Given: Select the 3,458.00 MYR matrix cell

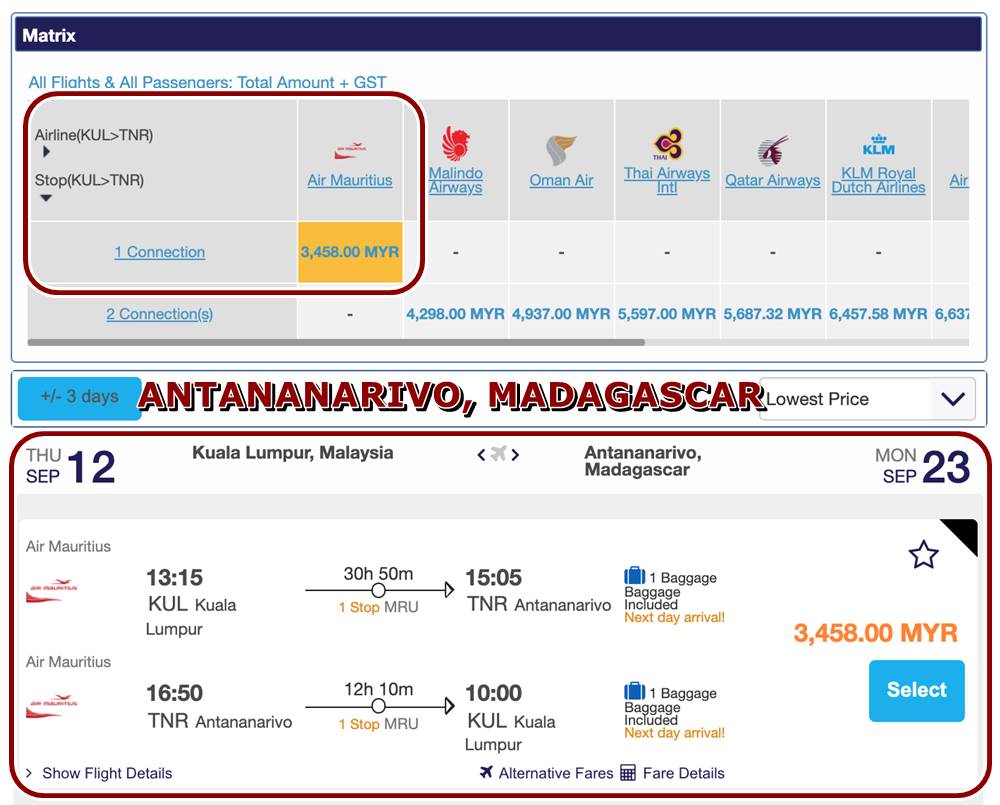Looking at the screenshot, I should [x=350, y=252].
